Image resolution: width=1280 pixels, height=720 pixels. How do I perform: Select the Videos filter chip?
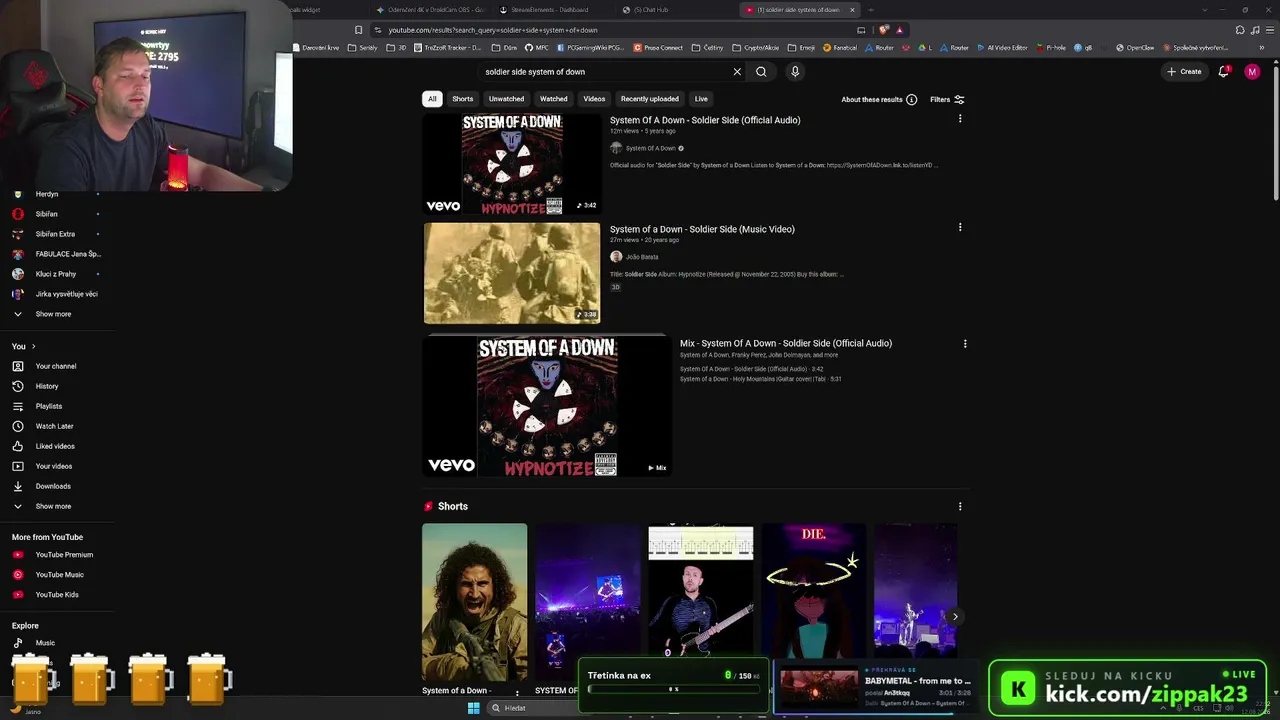coord(594,99)
